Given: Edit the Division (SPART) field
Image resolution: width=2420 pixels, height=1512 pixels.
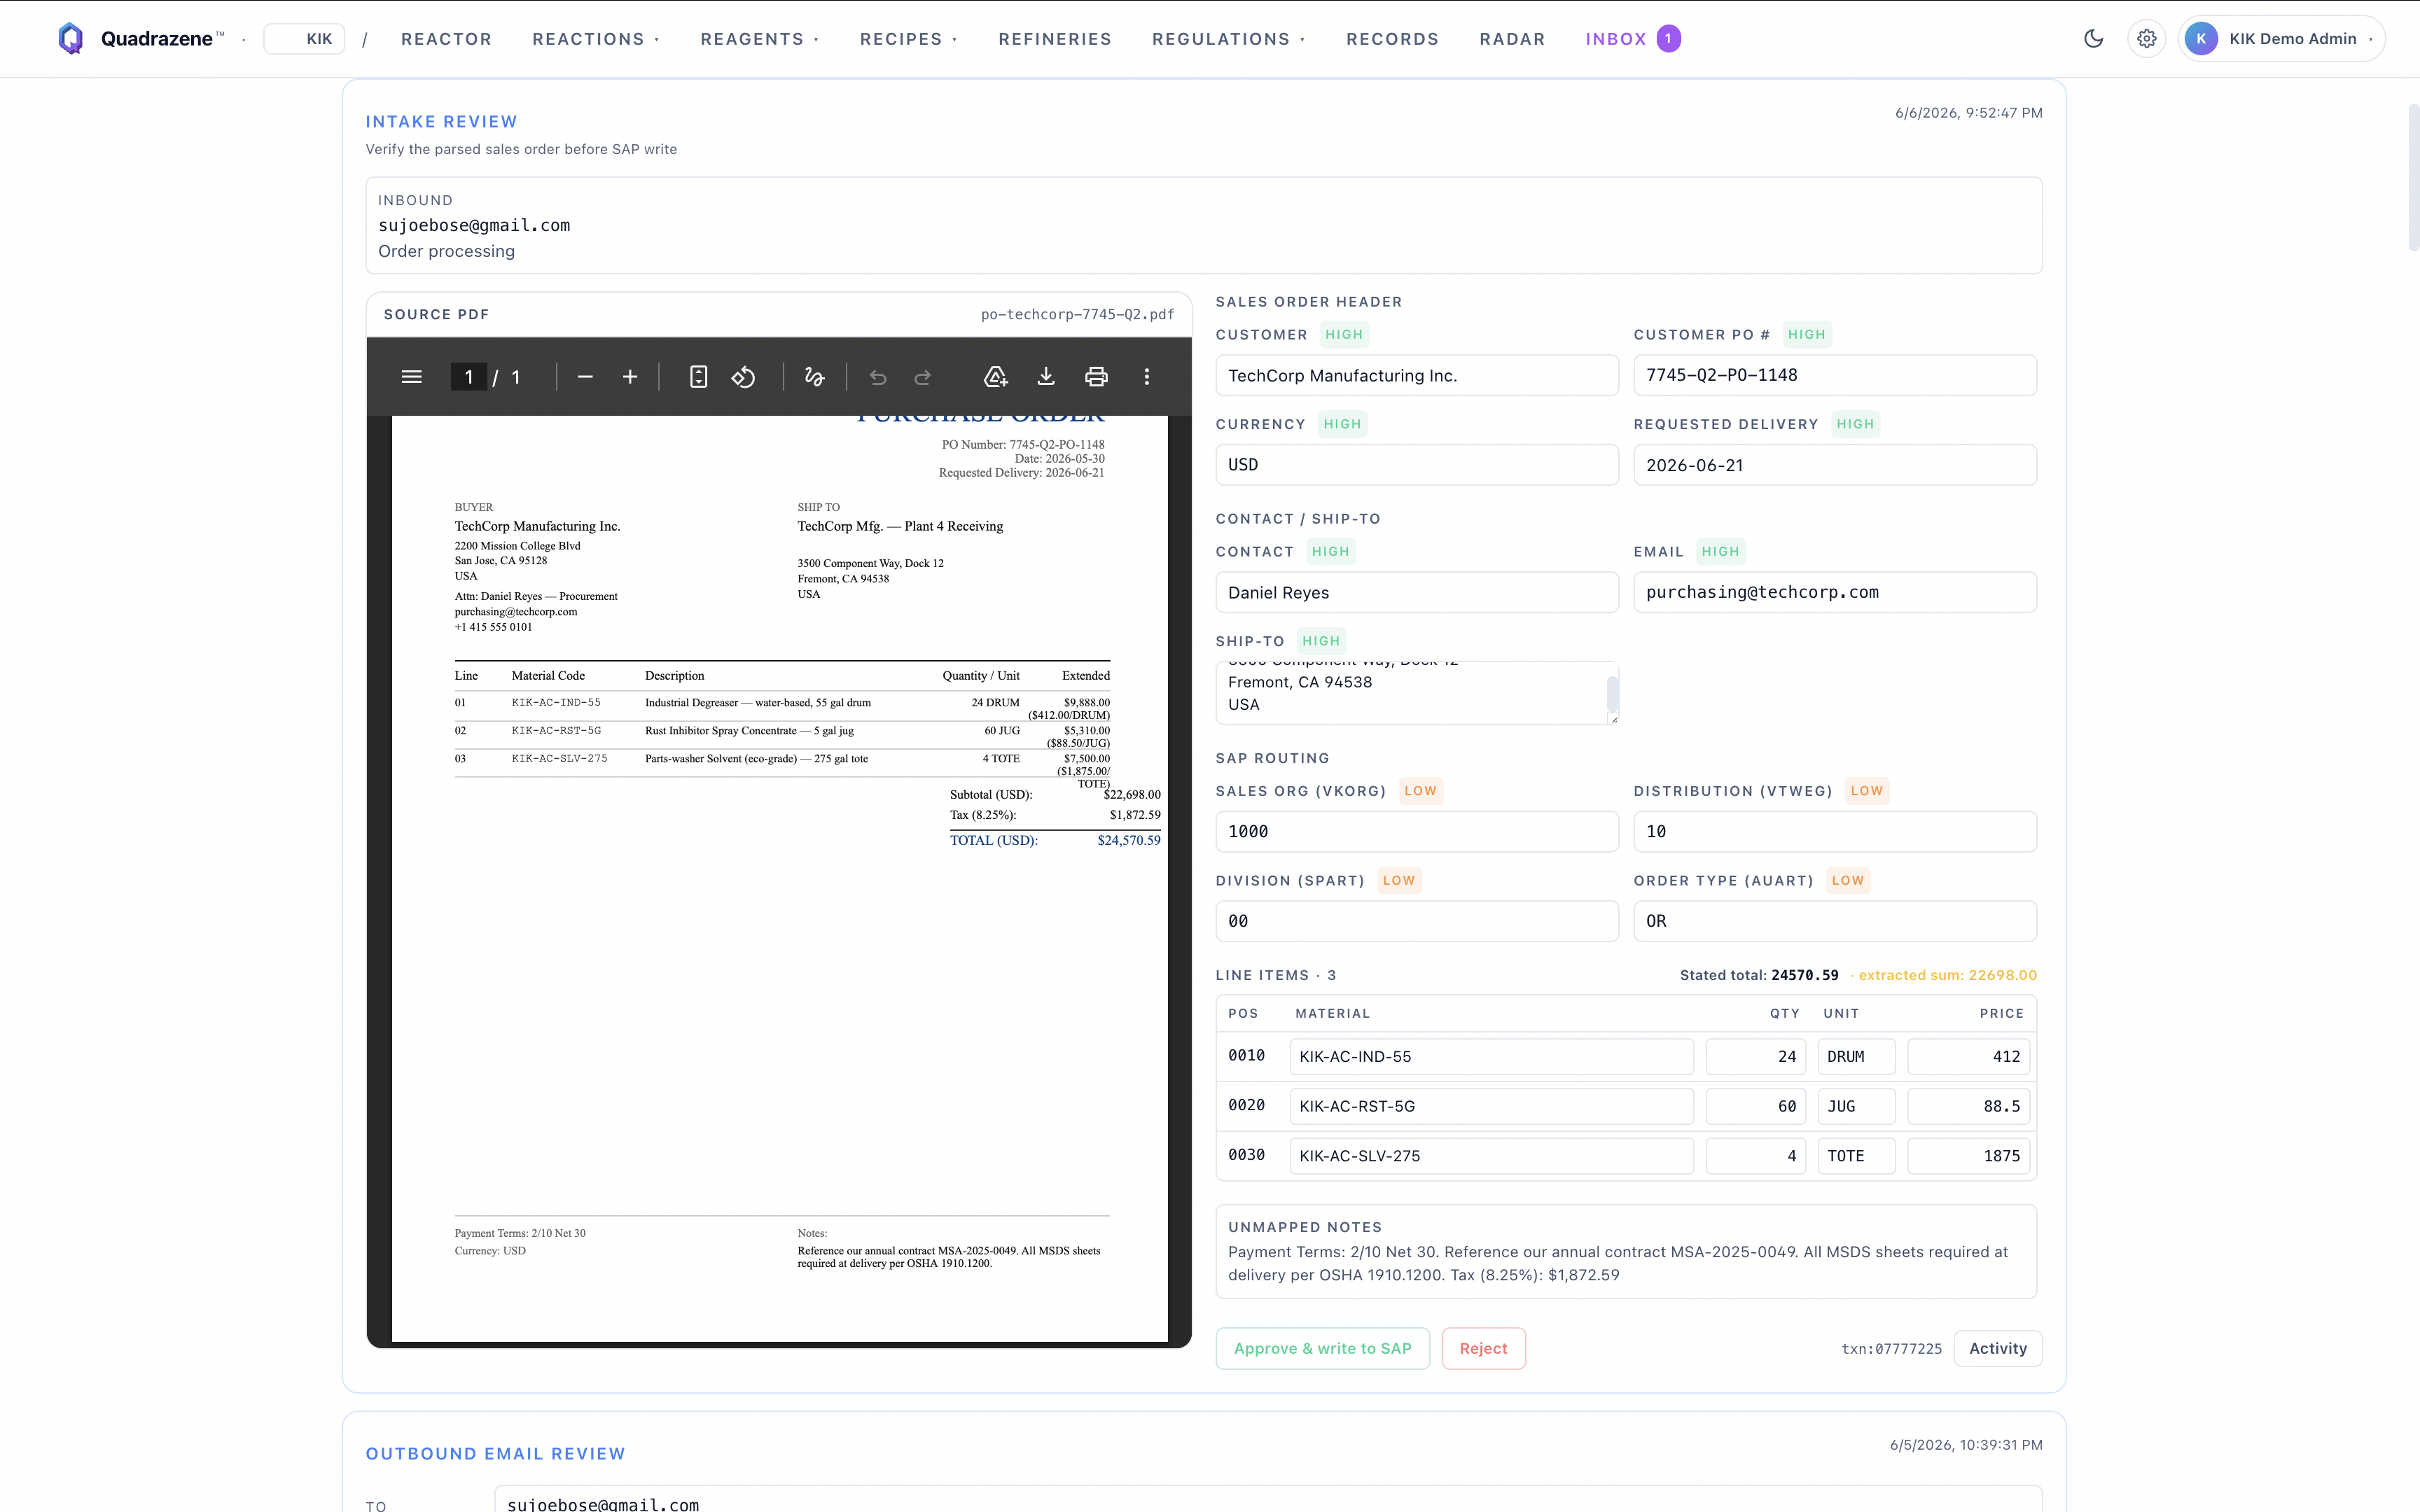Looking at the screenshot, I should (1416, 921).
